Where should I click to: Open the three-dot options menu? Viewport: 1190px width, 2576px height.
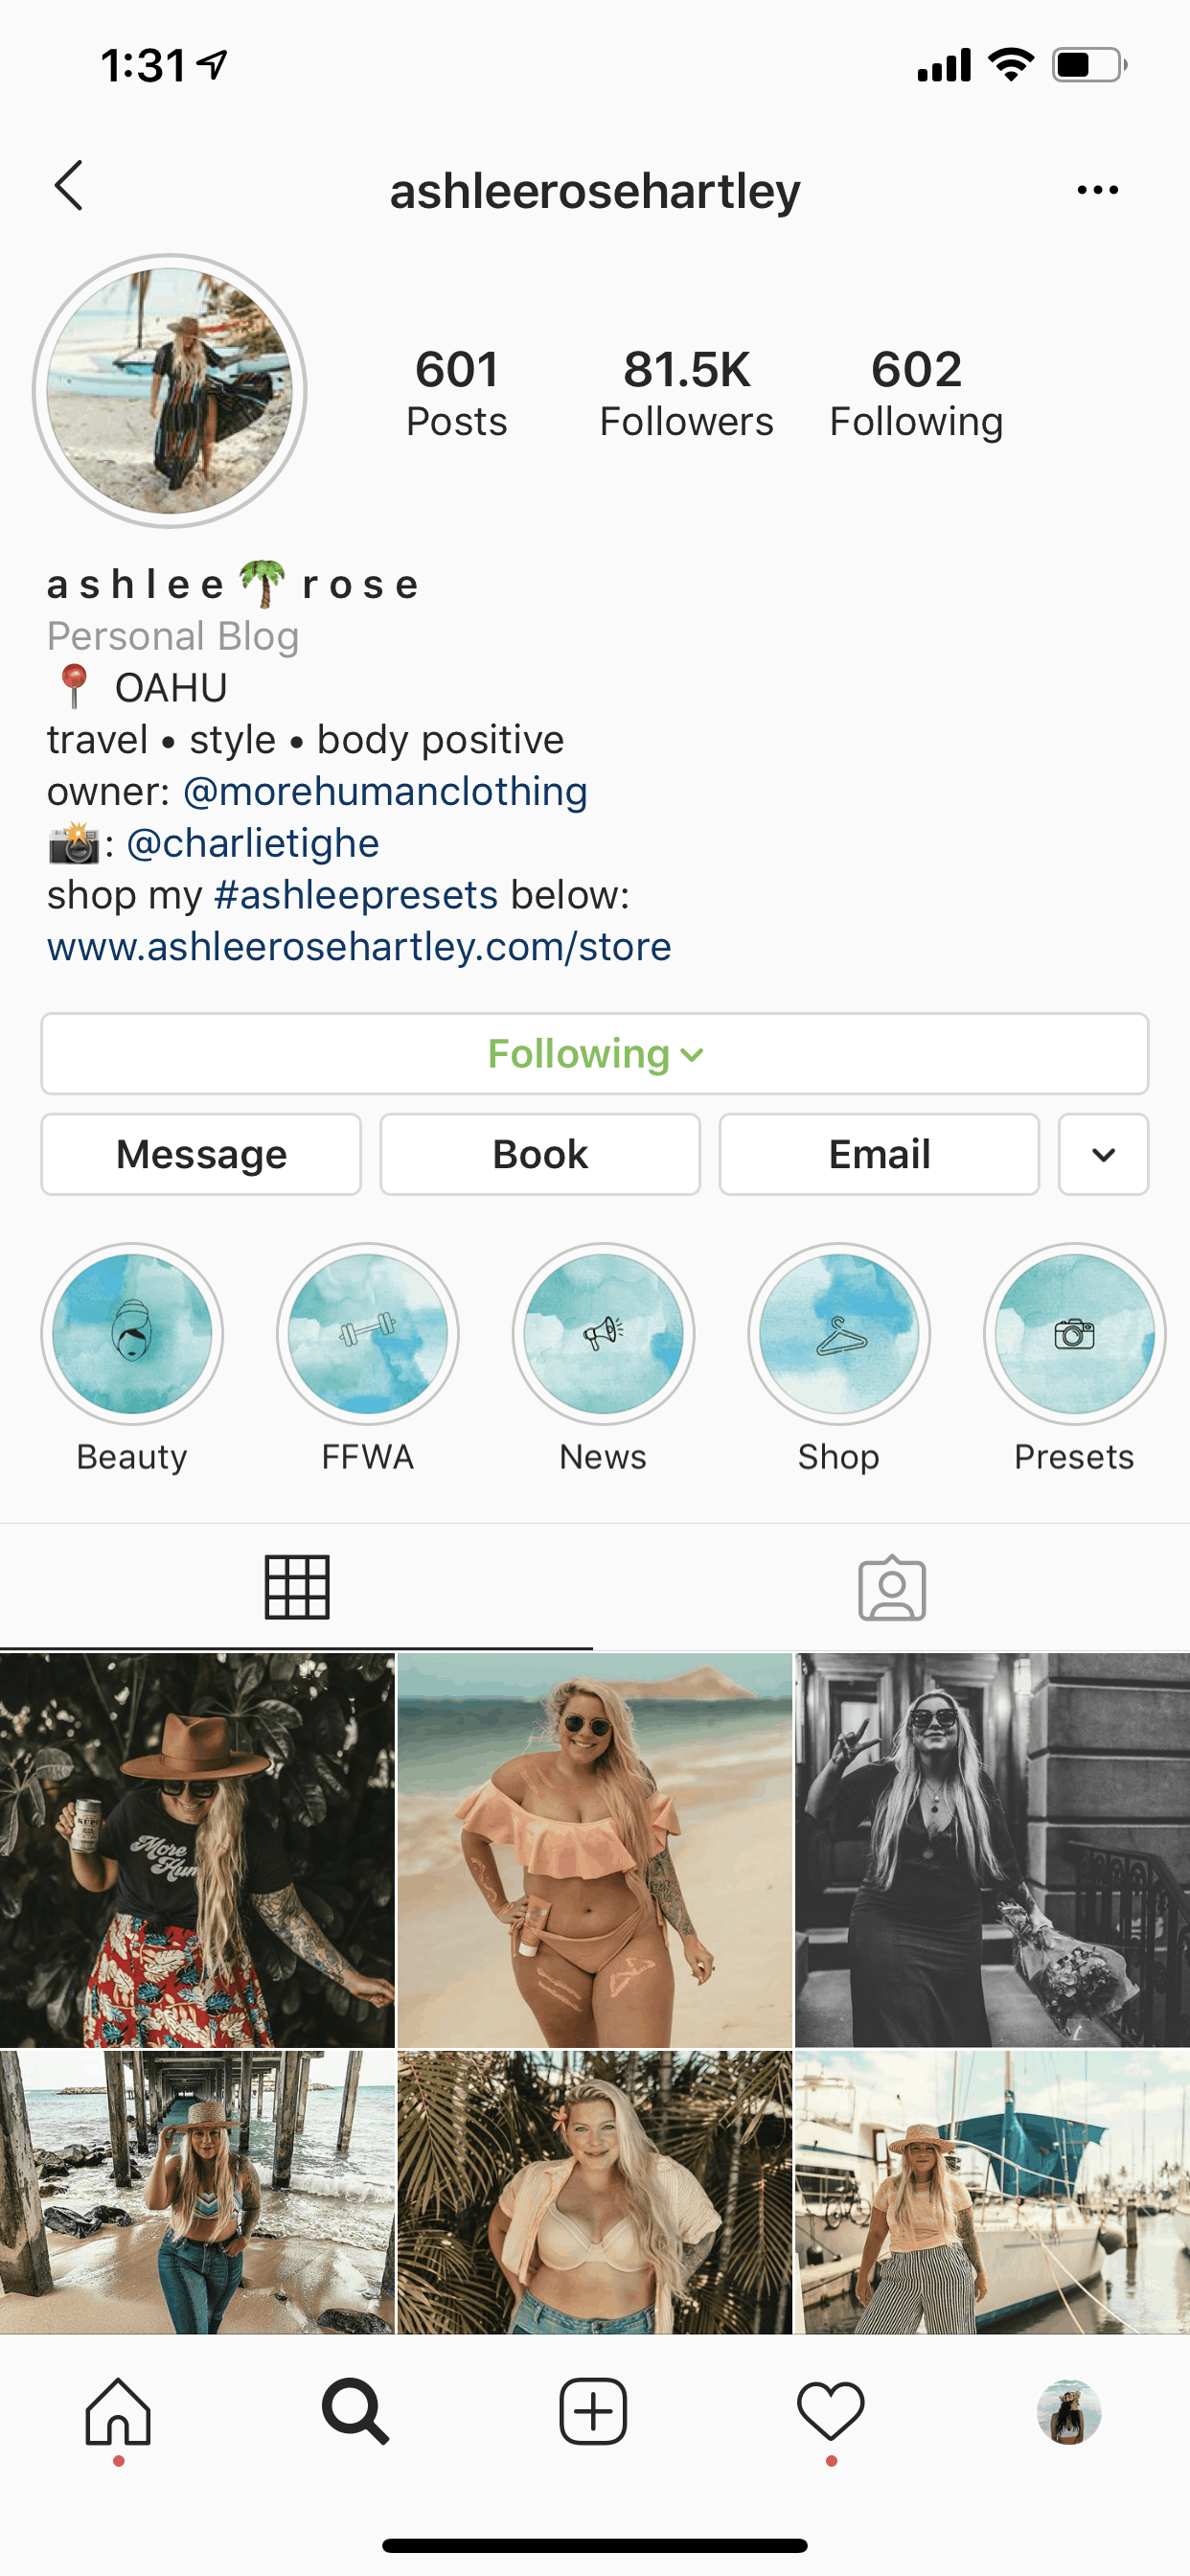point(1097,189)
